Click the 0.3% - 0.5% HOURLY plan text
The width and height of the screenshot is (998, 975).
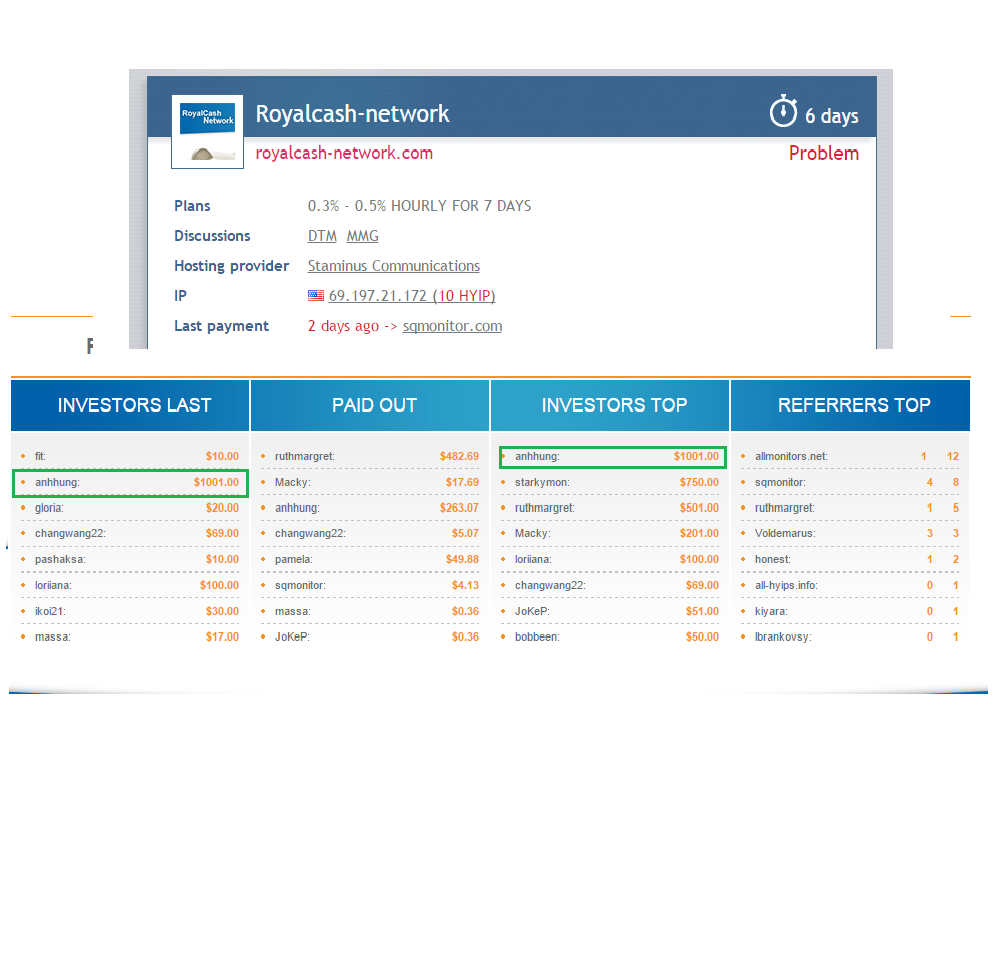pos(419,206)
